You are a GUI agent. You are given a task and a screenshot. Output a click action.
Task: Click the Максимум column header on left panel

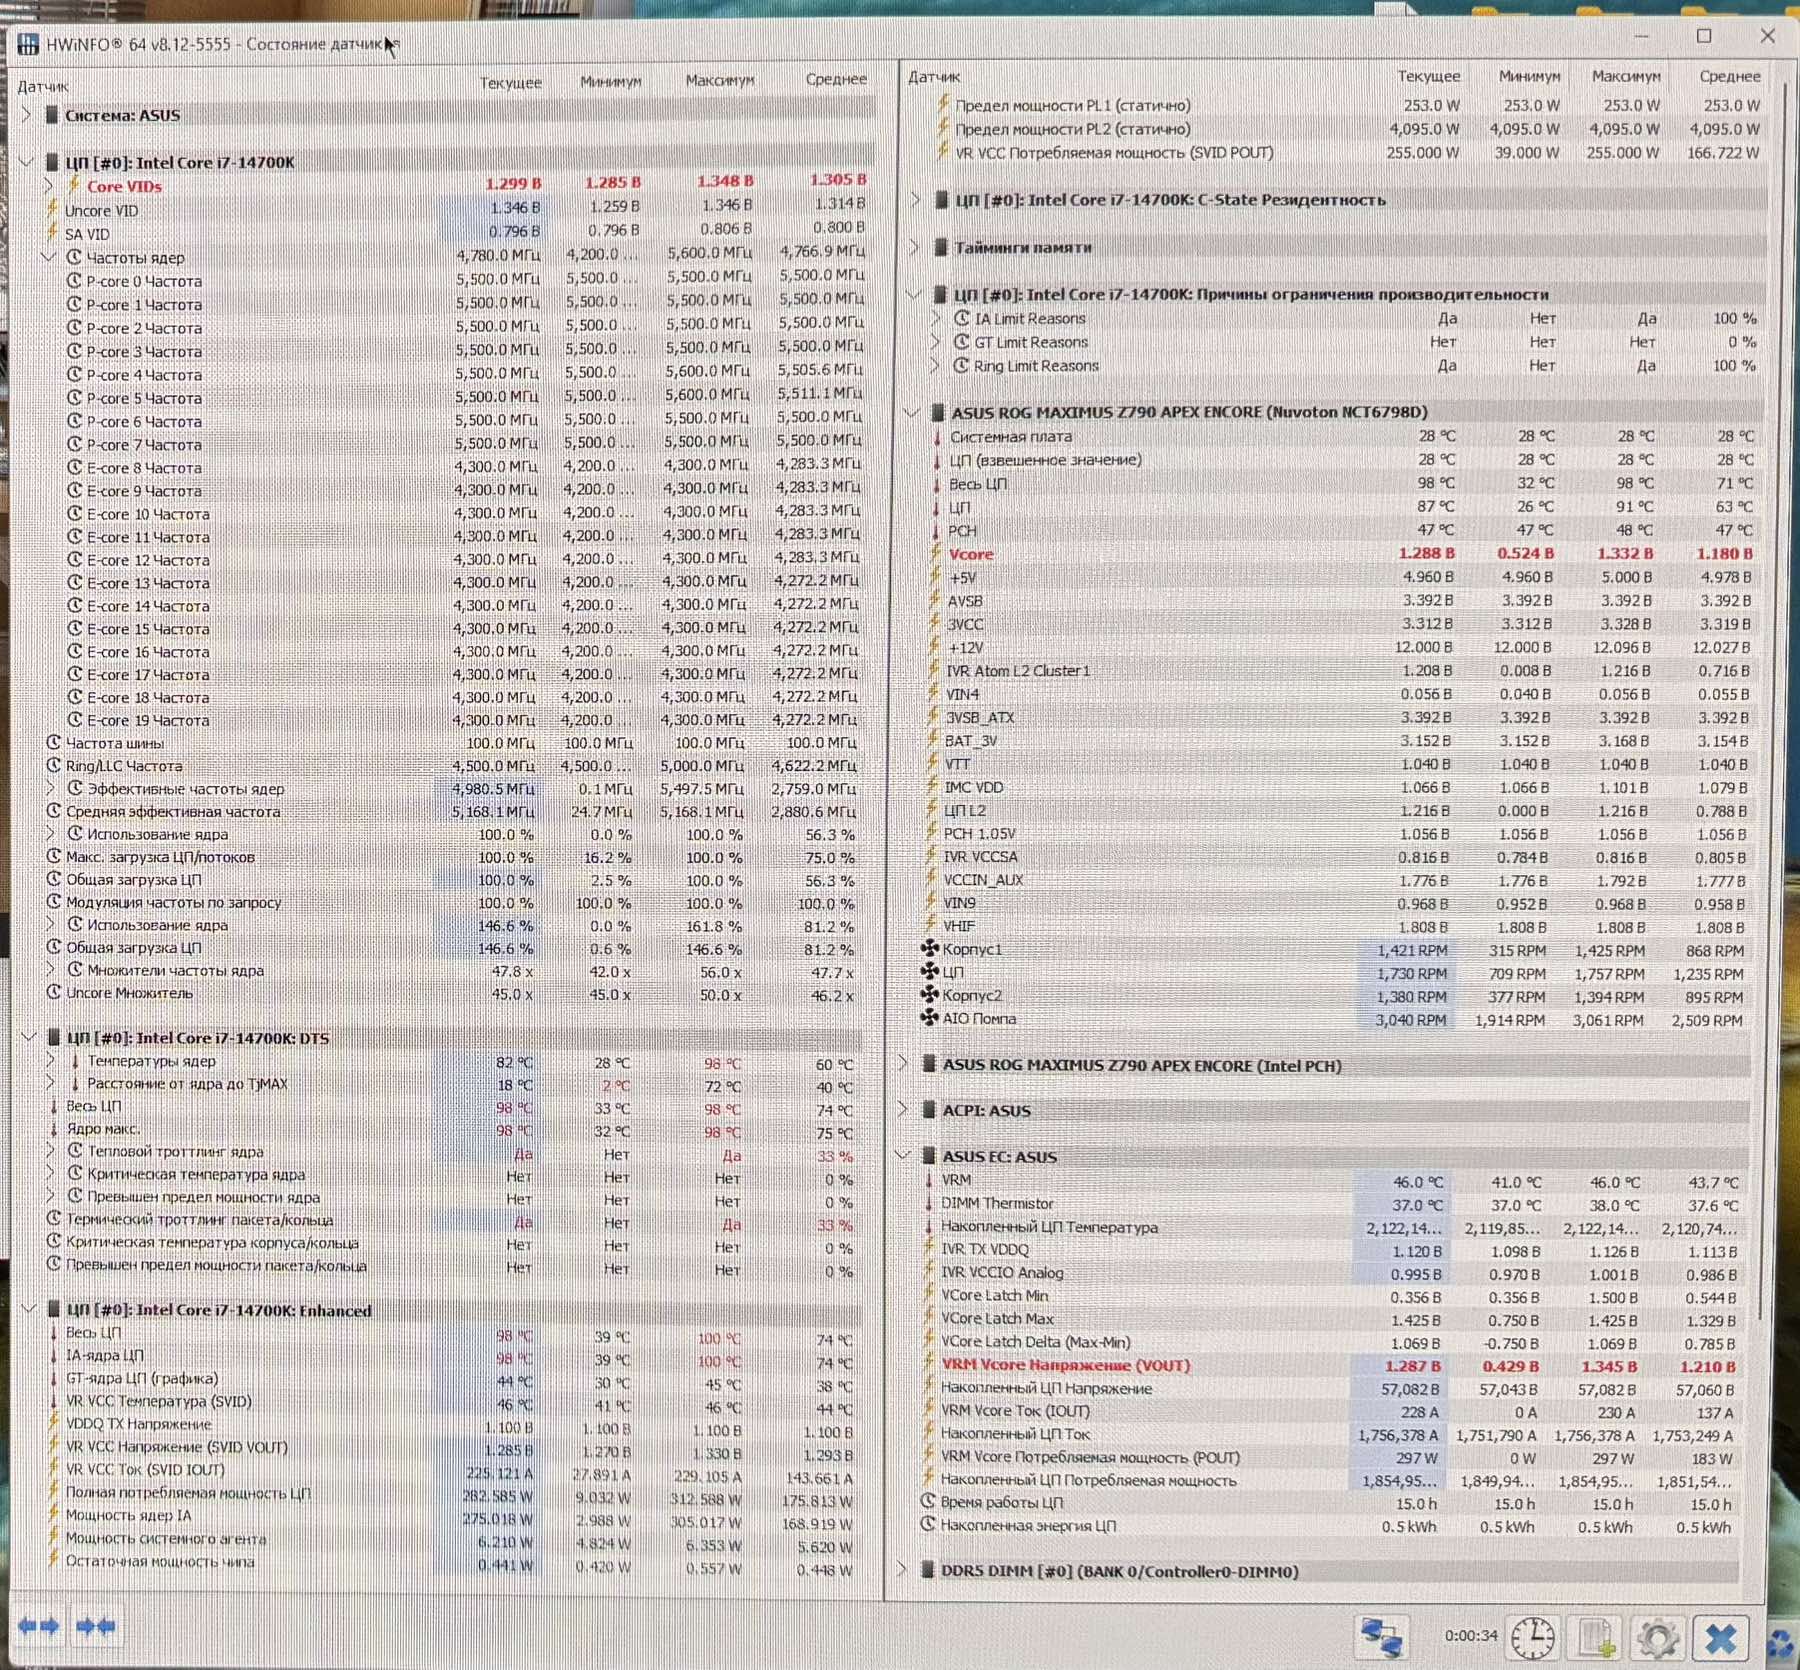(x=720, y=80)
